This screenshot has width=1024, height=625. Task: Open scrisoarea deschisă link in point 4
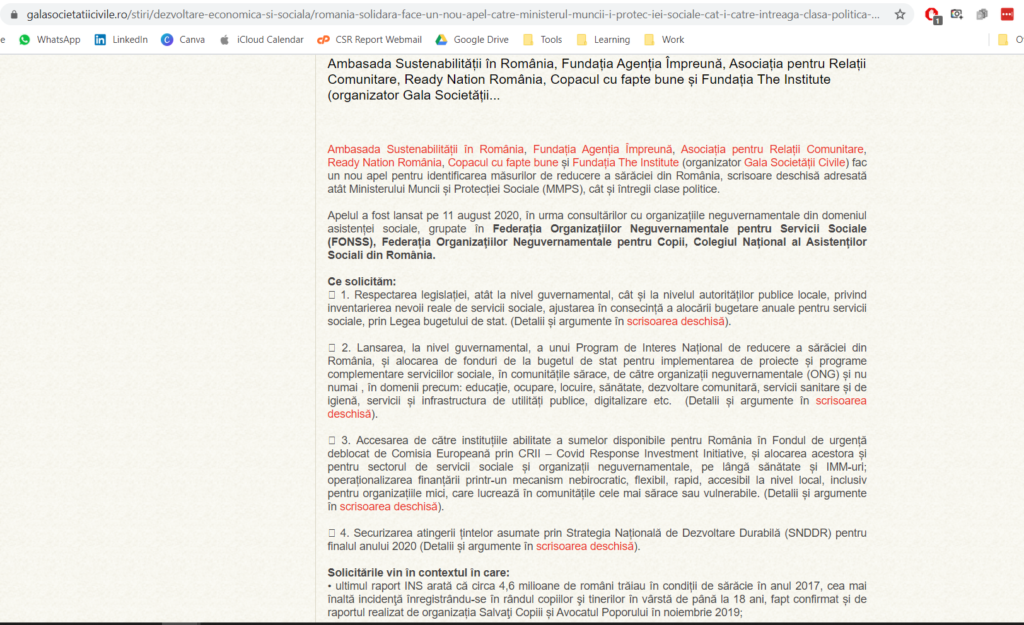(x=585, y=547)
